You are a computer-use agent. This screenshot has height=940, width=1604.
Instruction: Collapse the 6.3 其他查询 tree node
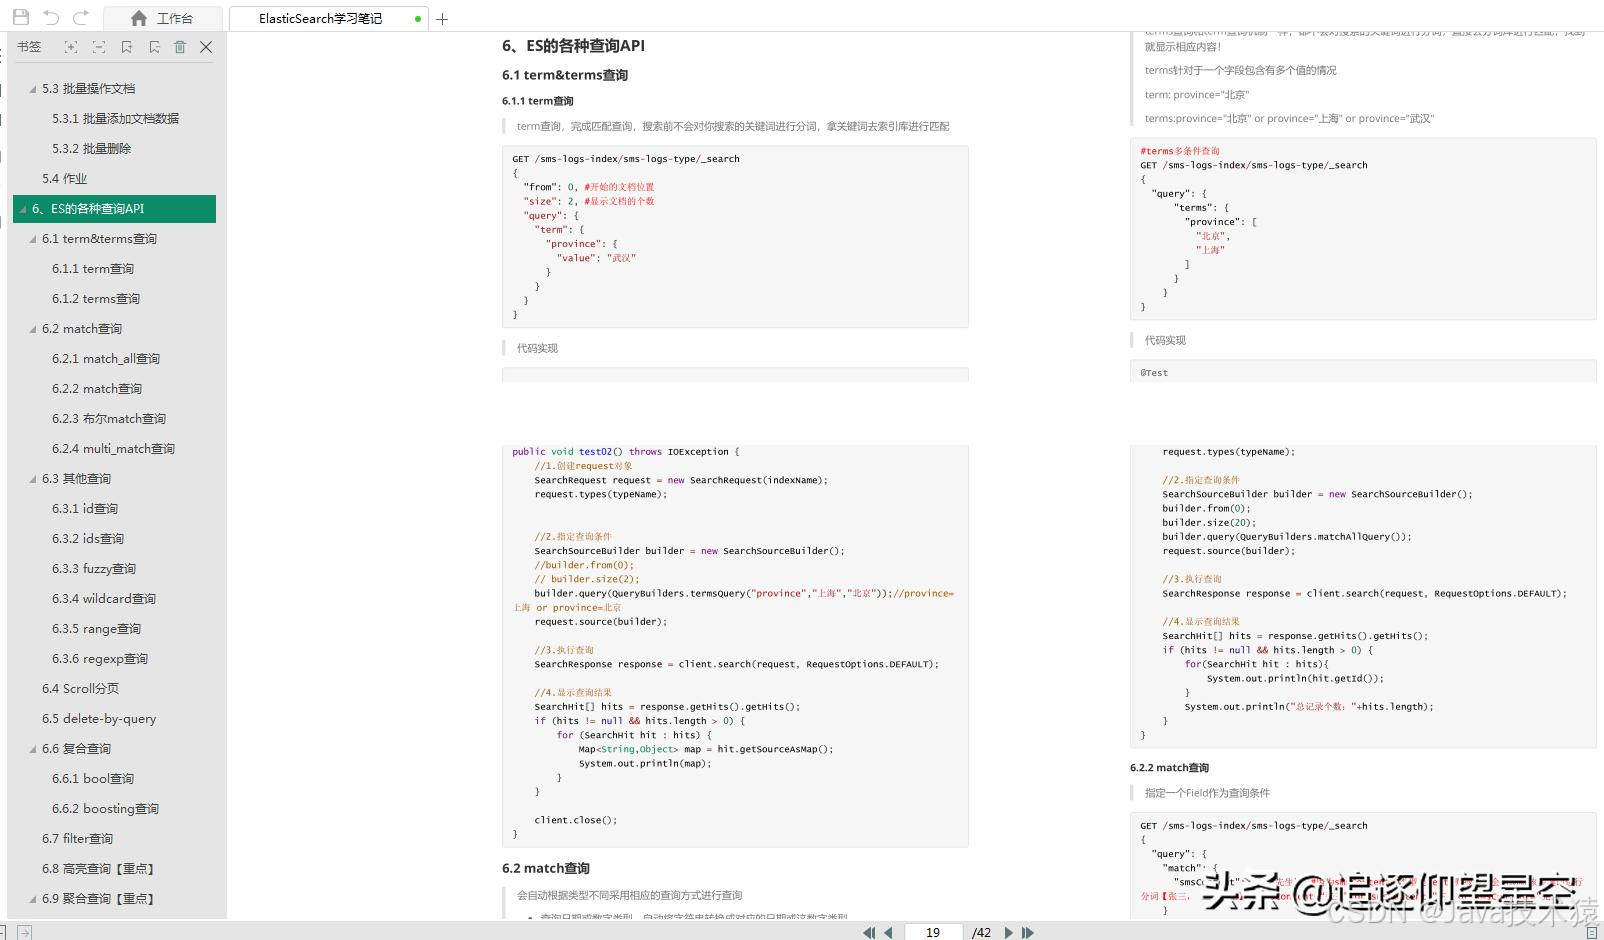pyautogui.click(x=32, y=478)
